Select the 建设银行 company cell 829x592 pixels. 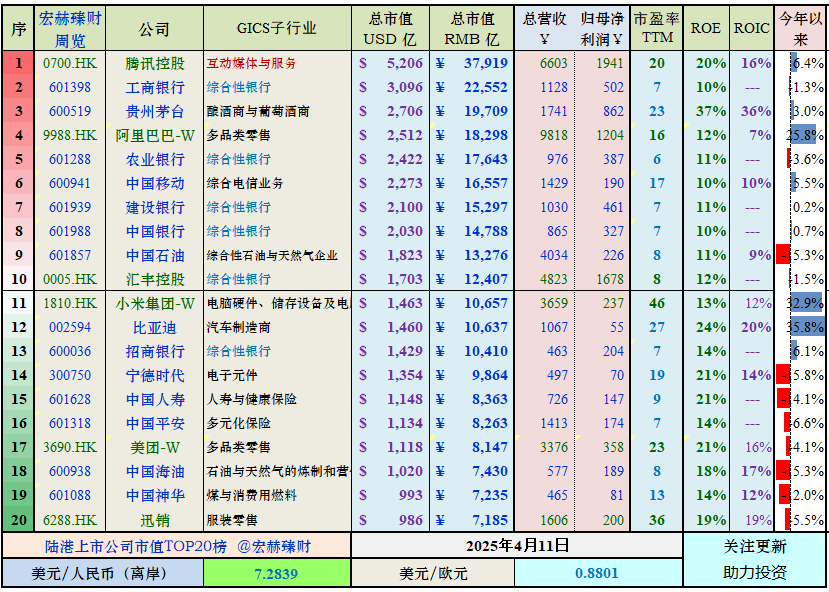pos(154,207)
